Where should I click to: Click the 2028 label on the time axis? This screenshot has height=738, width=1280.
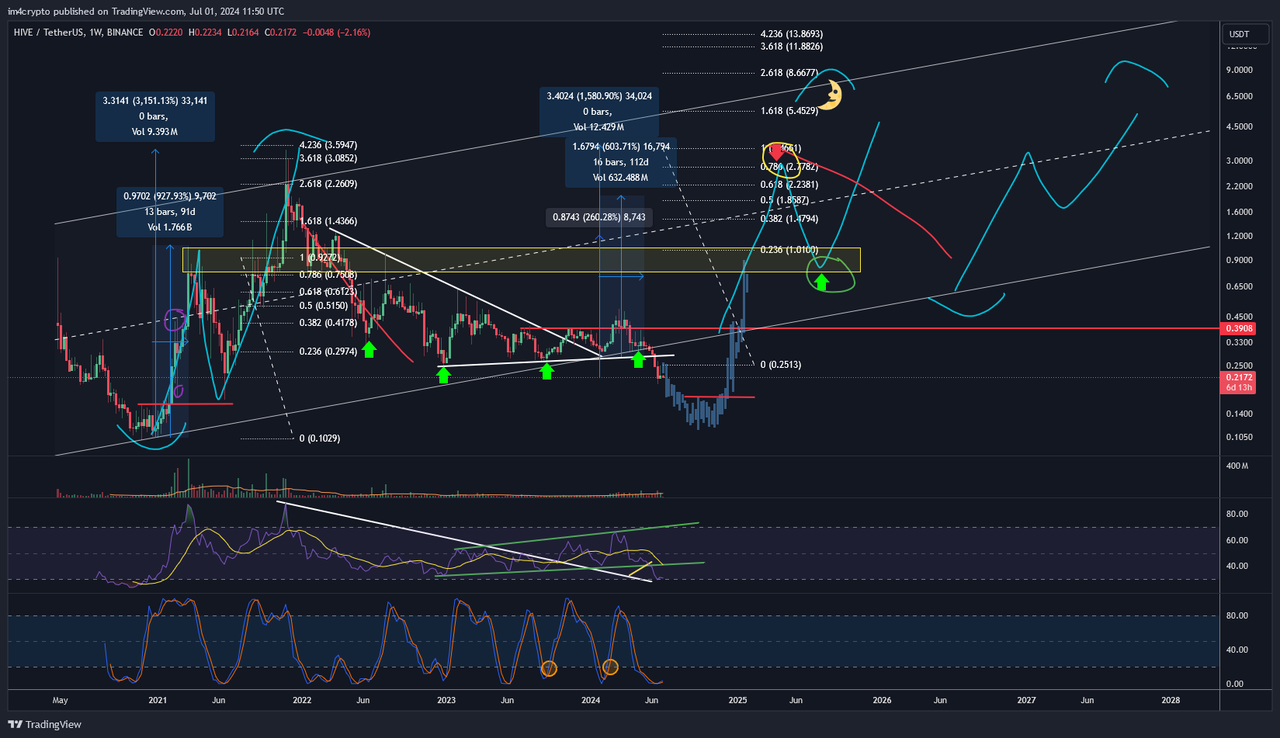[1170, 701]
